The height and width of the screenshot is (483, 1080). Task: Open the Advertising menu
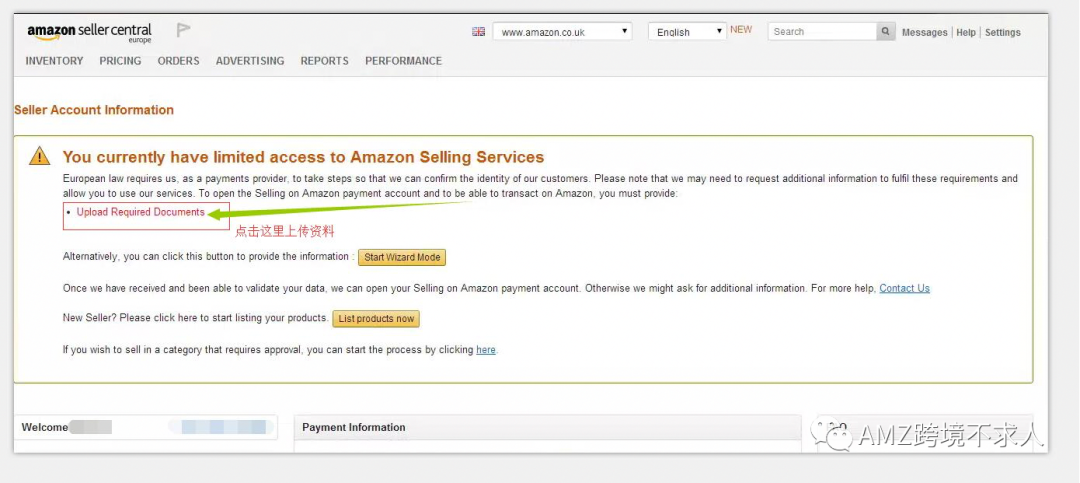[x=250, y=61]
